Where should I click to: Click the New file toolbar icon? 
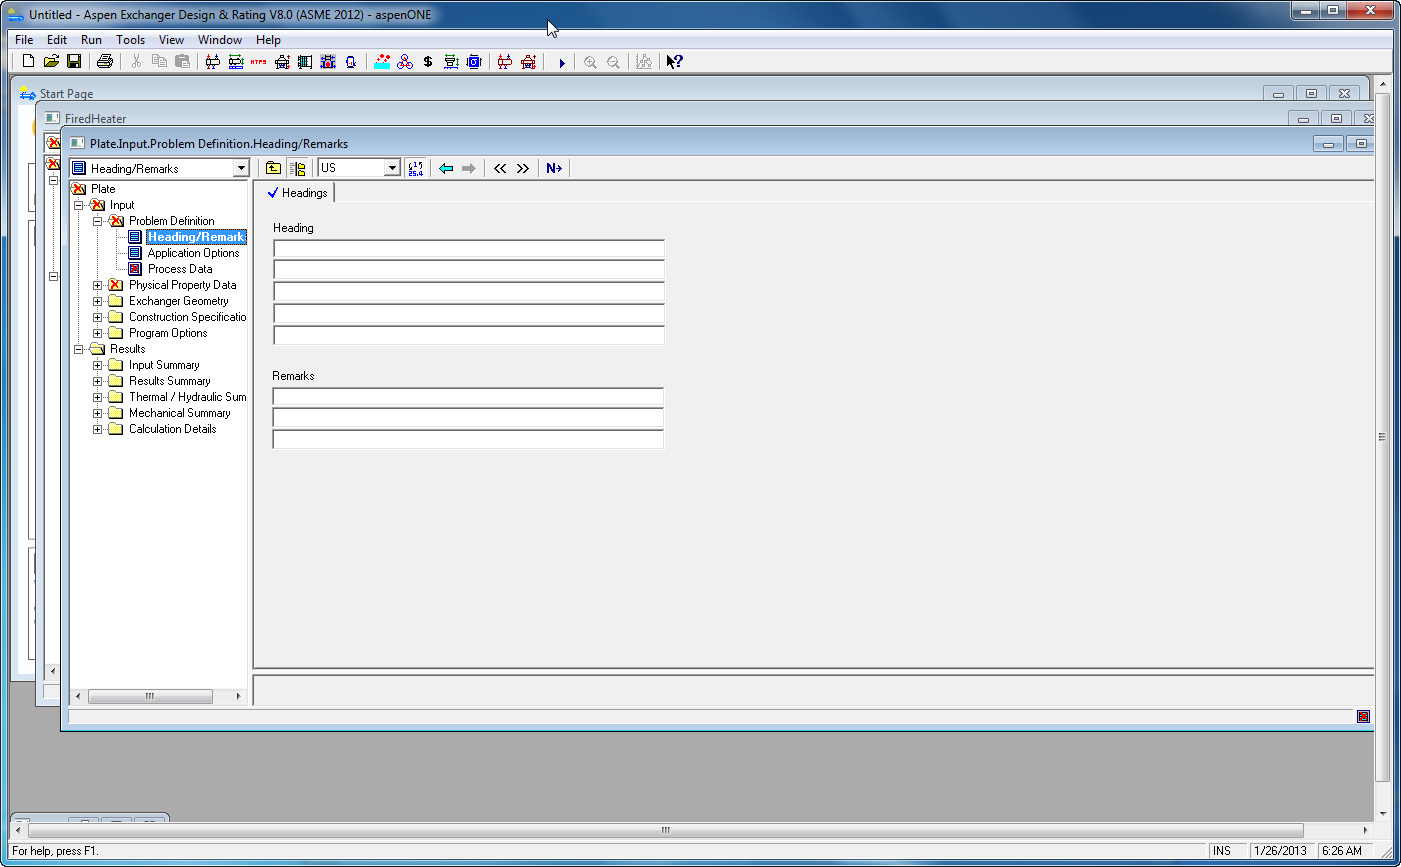(28, 61)
